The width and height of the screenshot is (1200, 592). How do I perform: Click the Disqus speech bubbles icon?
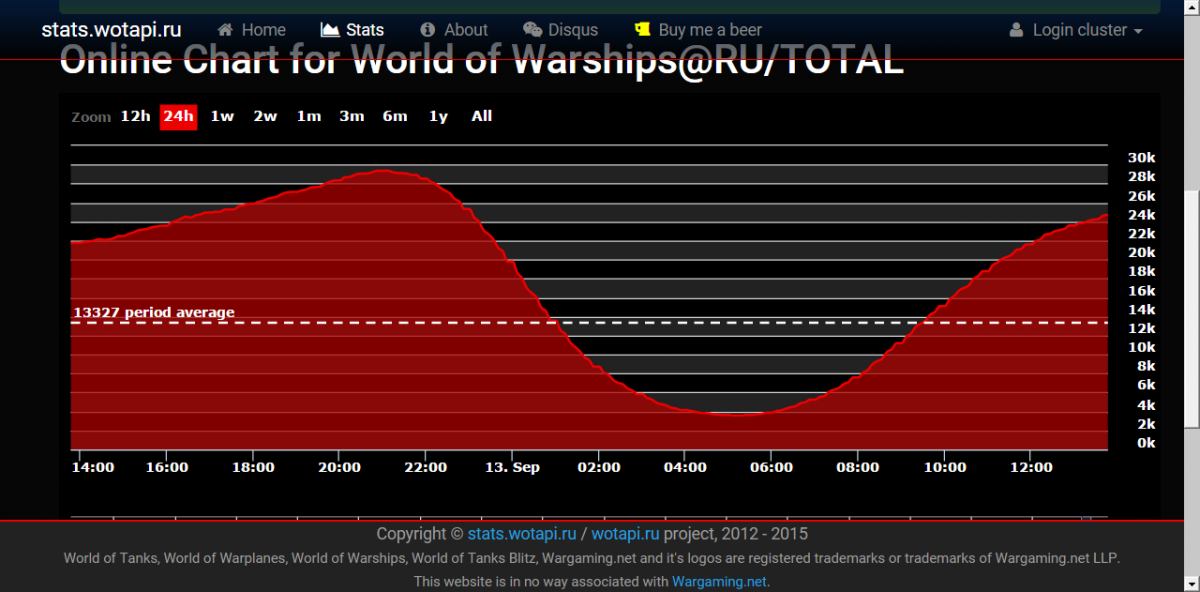coord(533,30)
